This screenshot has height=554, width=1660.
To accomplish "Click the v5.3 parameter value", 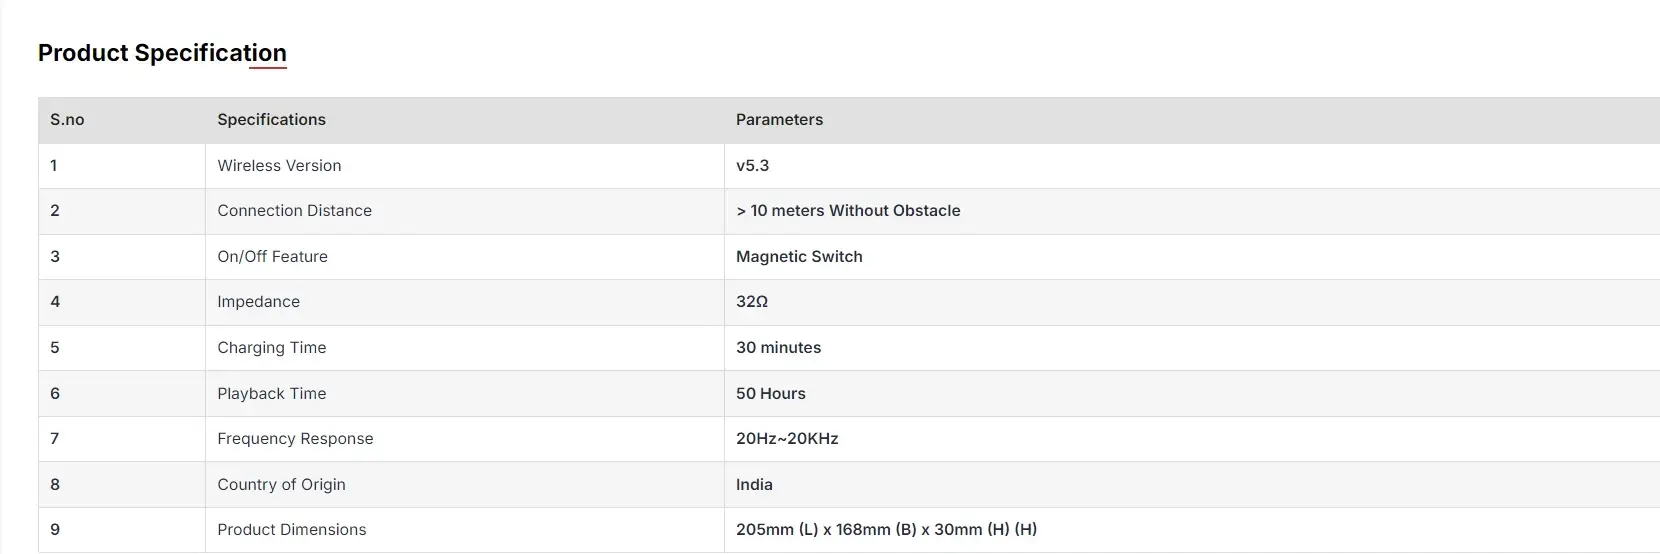I will pos(753,166).
